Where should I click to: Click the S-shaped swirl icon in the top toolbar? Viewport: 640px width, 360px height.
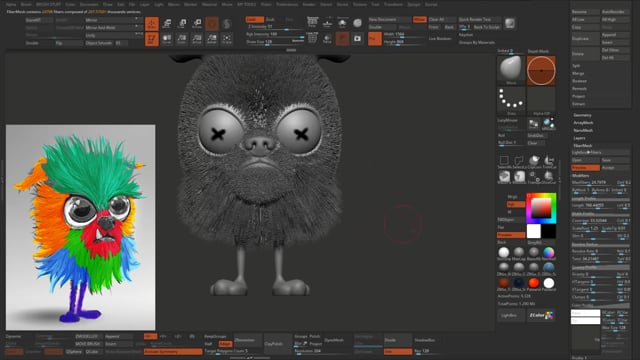coord(227,24)
